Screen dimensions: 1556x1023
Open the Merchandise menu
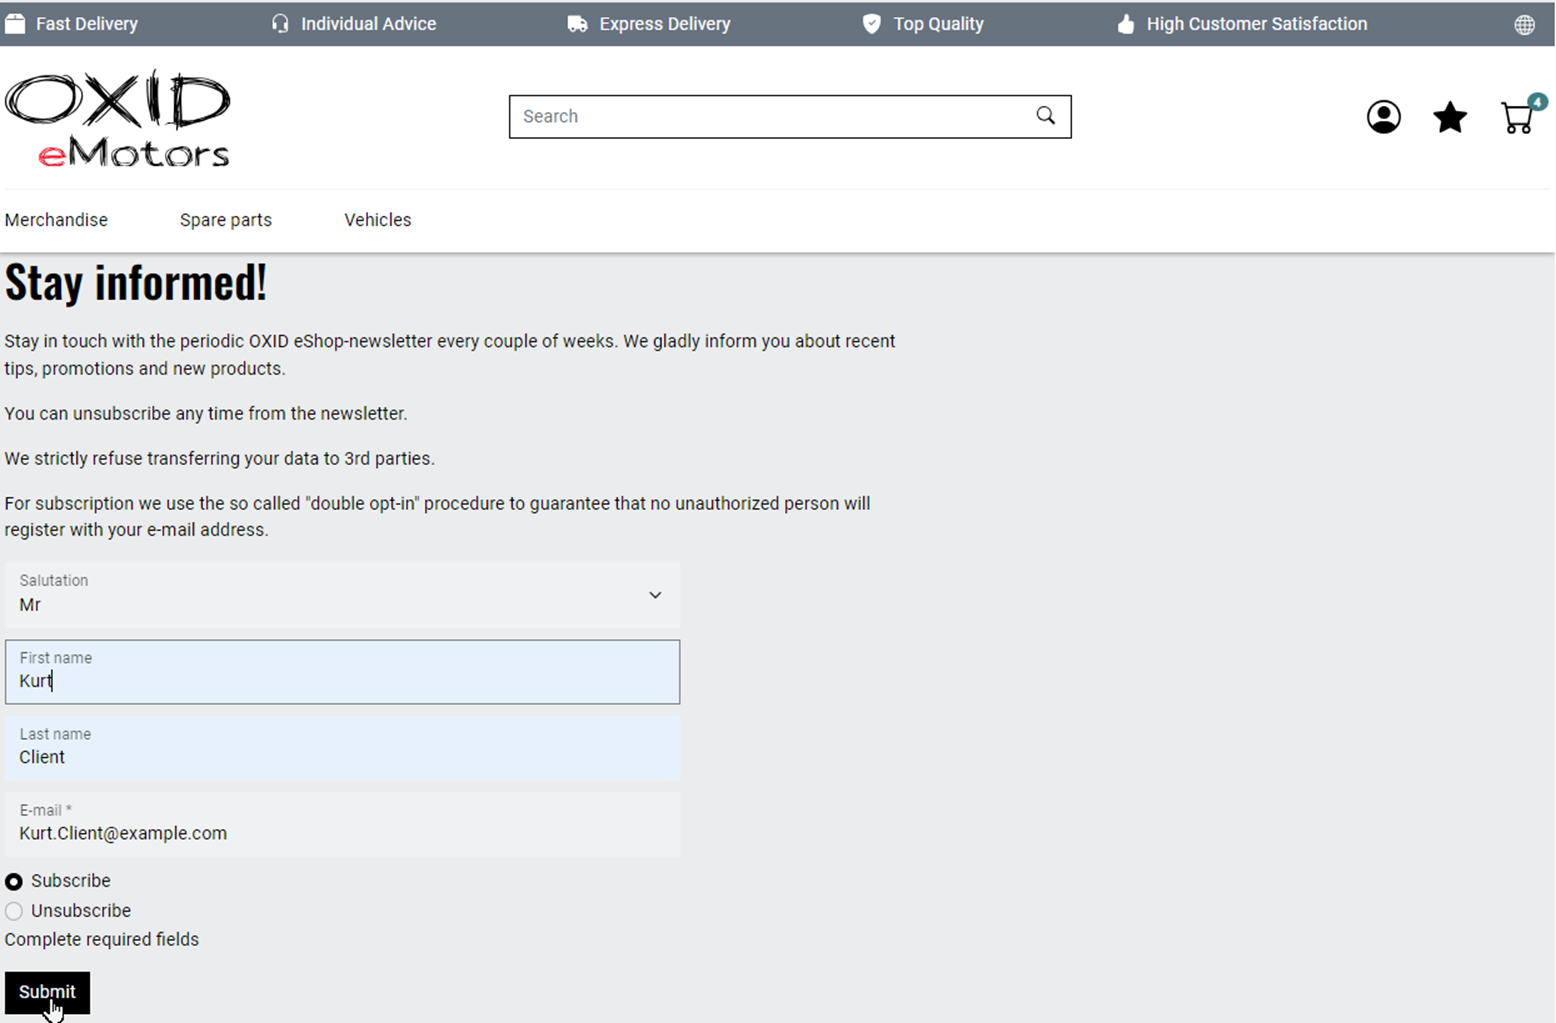coord(56,220)
